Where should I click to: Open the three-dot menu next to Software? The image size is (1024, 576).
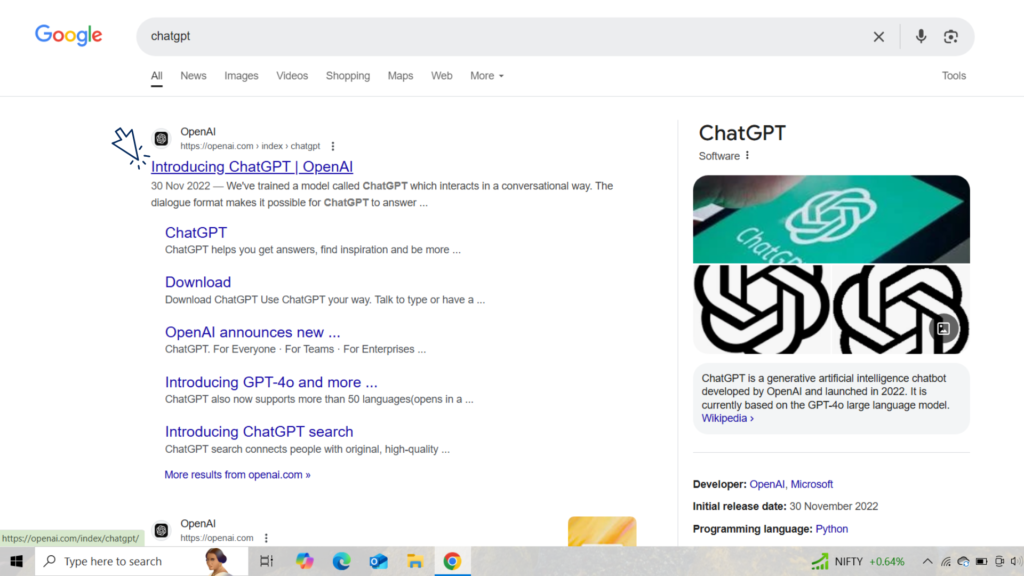pyautogui.click(x=747, y=156)
